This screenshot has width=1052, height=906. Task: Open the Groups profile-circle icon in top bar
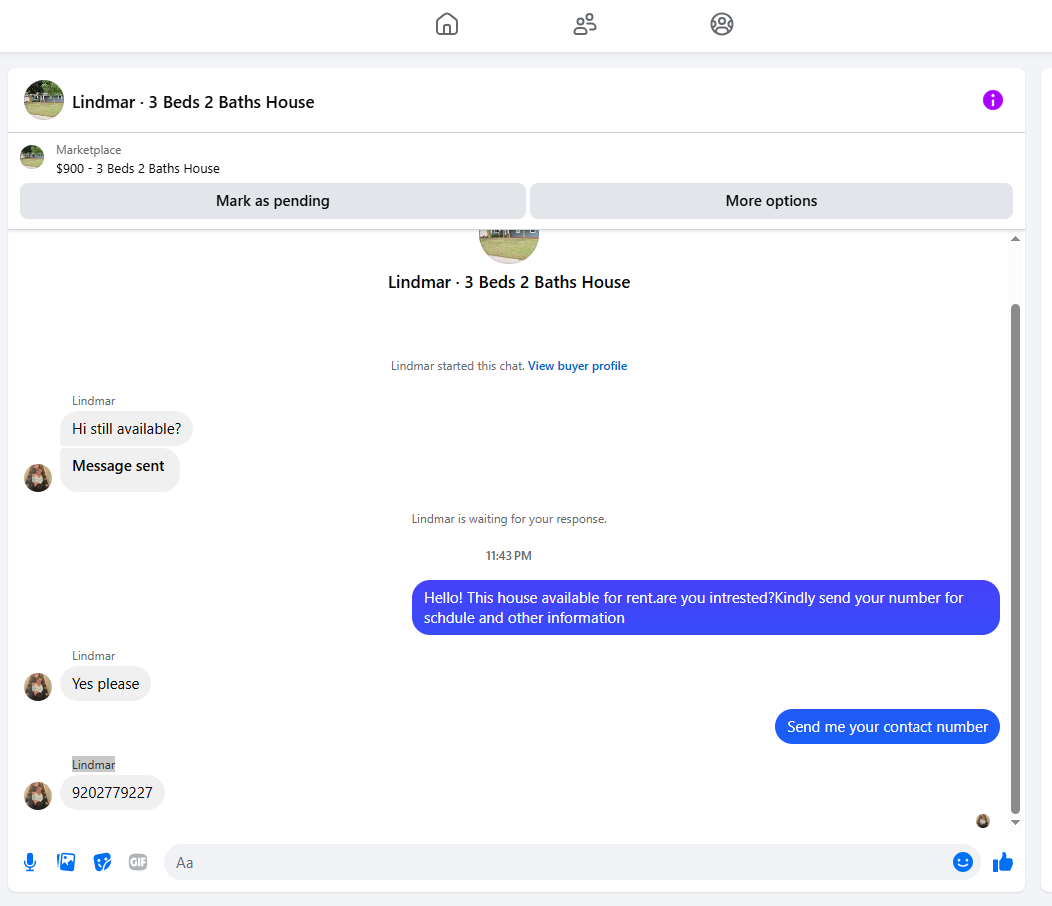tap(722, 24)
